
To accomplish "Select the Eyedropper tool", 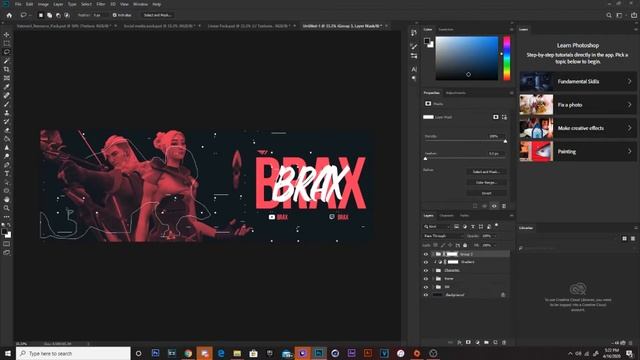I will (7, 87).
